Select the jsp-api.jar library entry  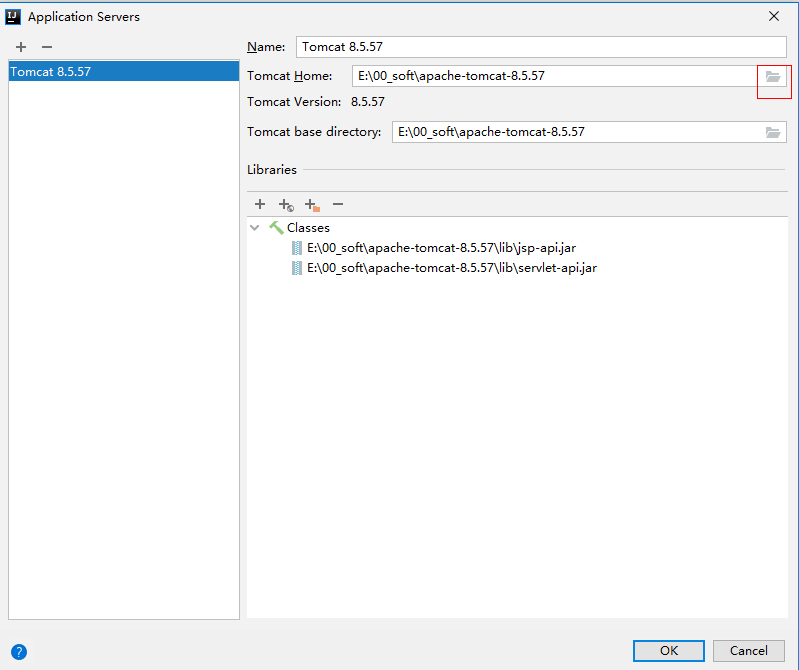(x=441, y=248)
